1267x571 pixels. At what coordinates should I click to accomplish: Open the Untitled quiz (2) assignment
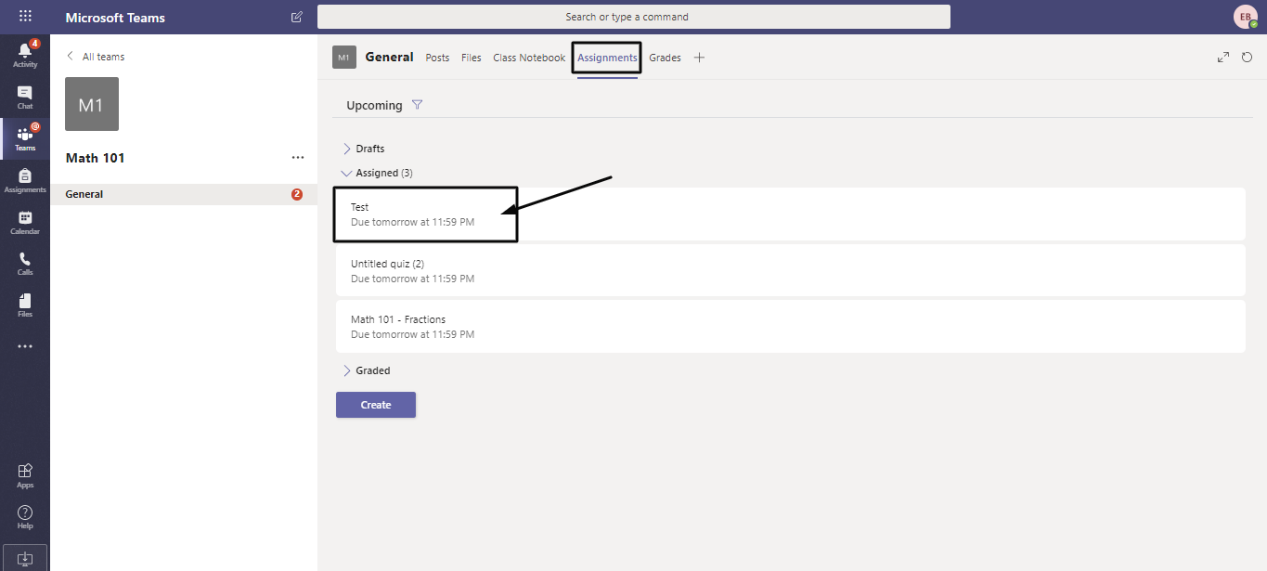click(790, 271)
